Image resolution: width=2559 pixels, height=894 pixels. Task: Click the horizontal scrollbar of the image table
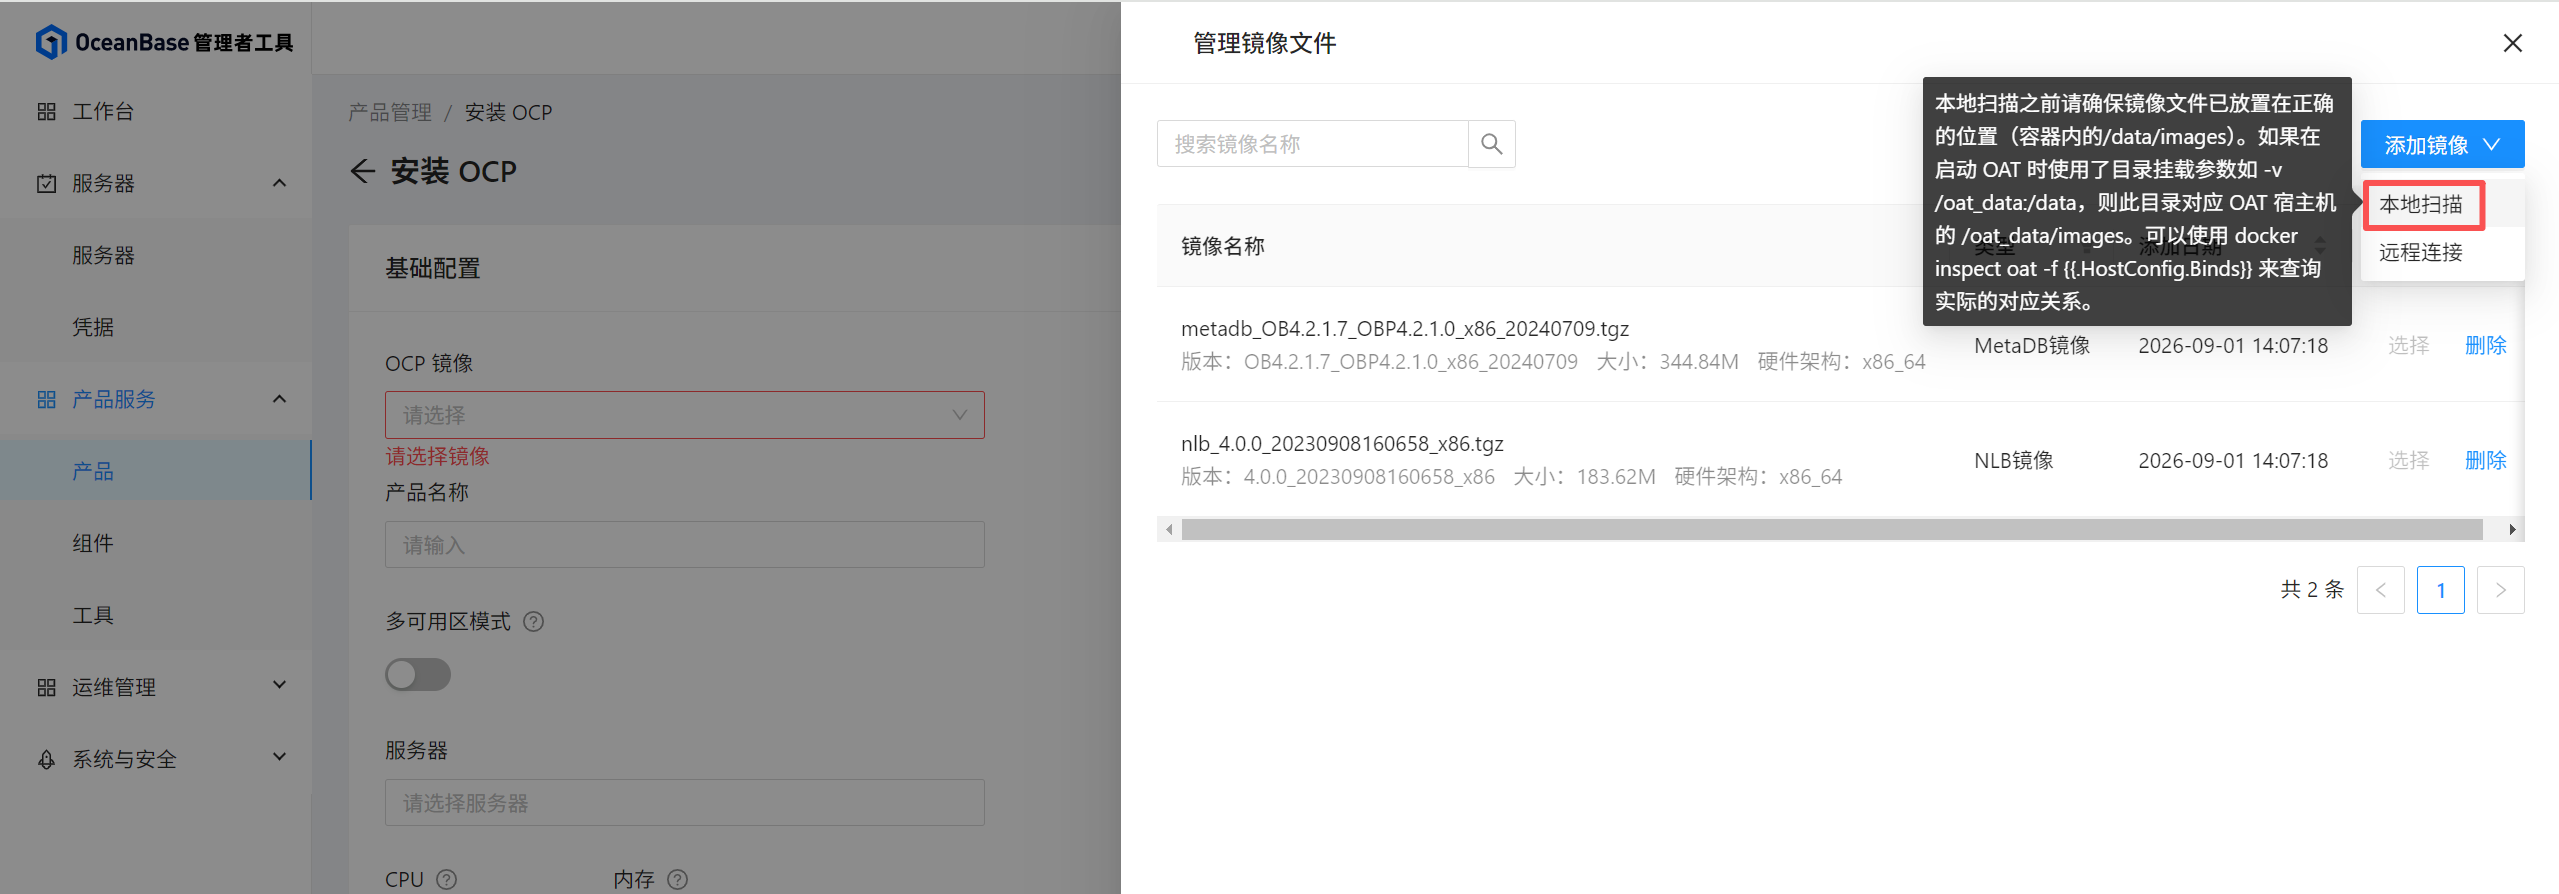(1832, 529)
